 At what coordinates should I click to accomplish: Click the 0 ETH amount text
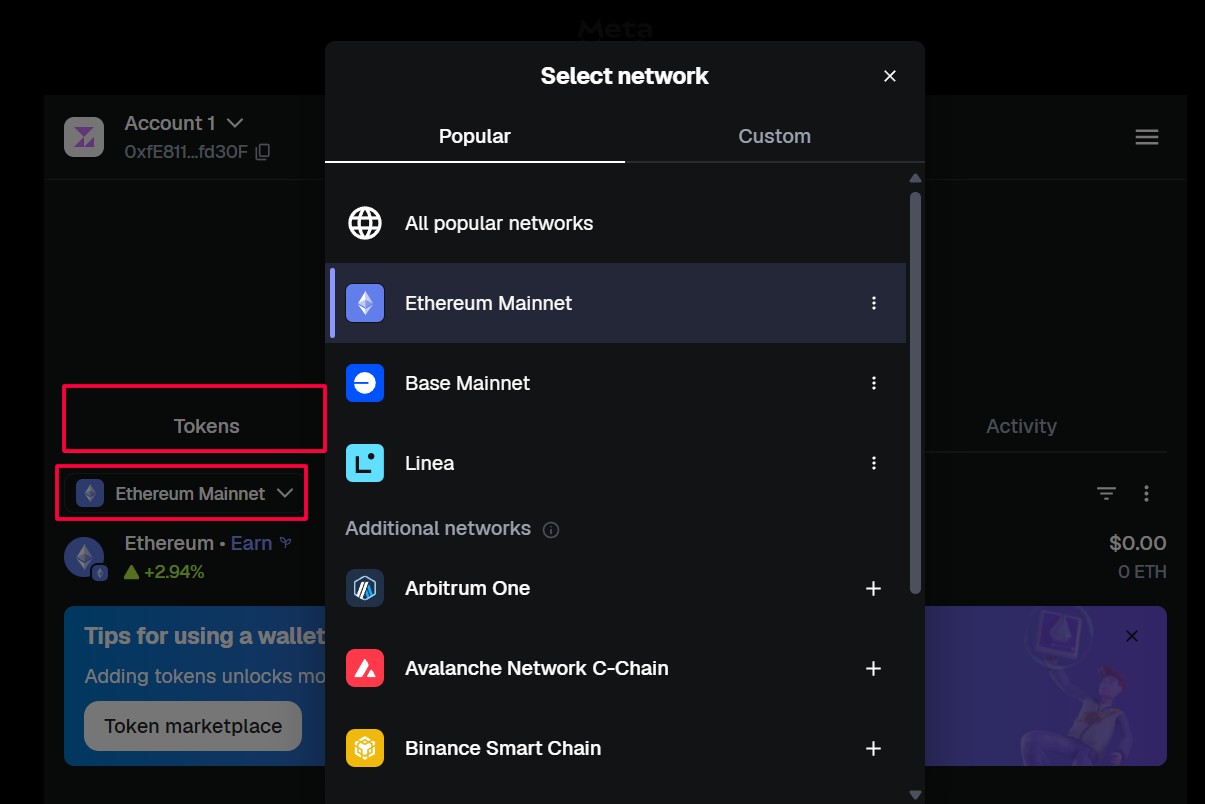(x=1142, y=572)
